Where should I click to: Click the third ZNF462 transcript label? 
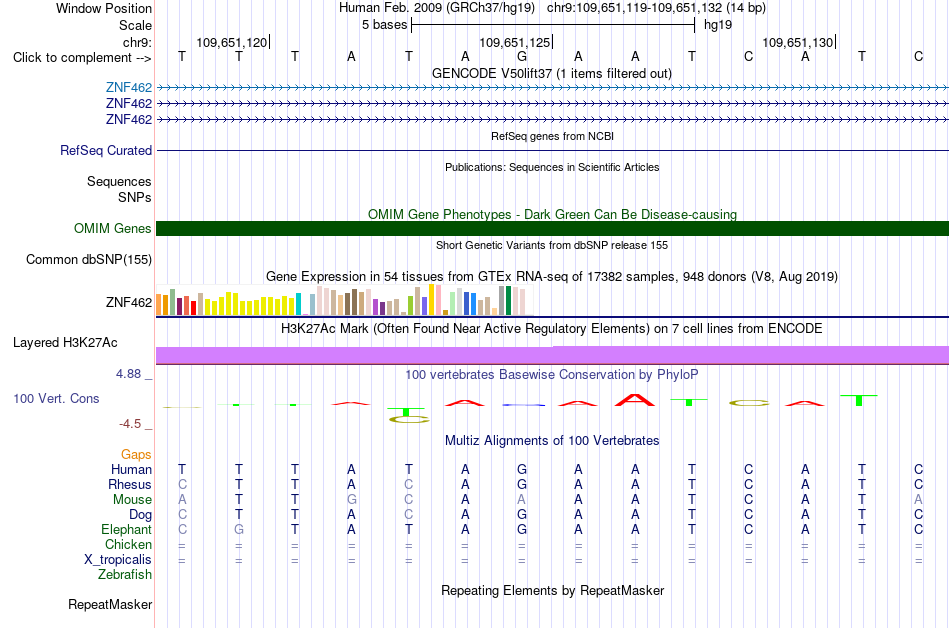point(128,119)
